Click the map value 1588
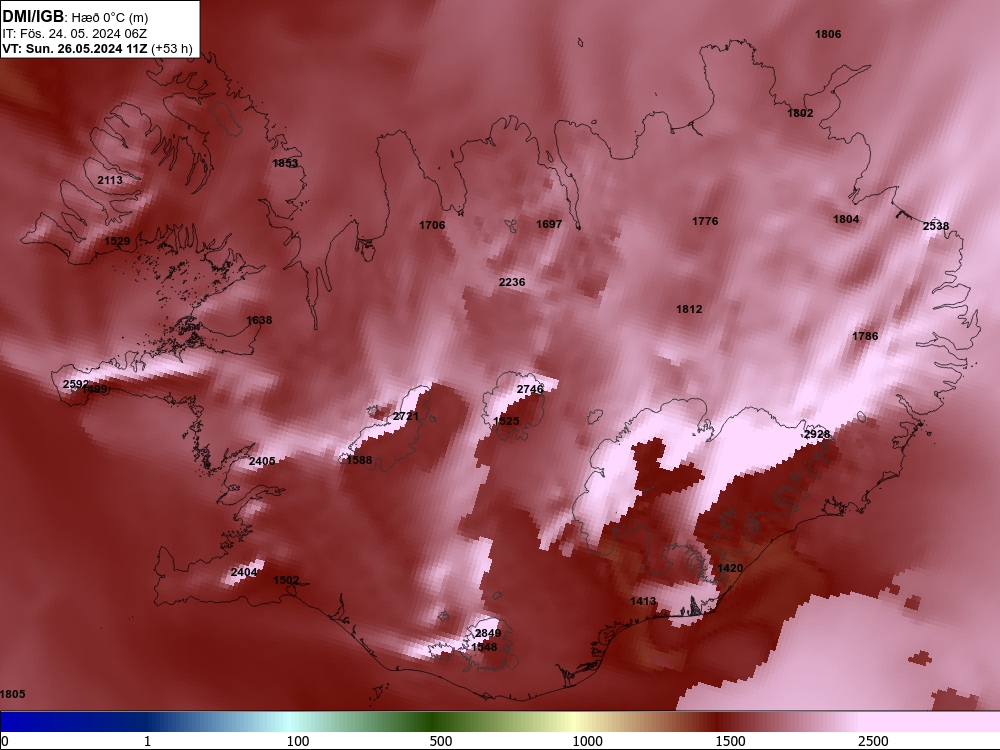 [358, 460]
